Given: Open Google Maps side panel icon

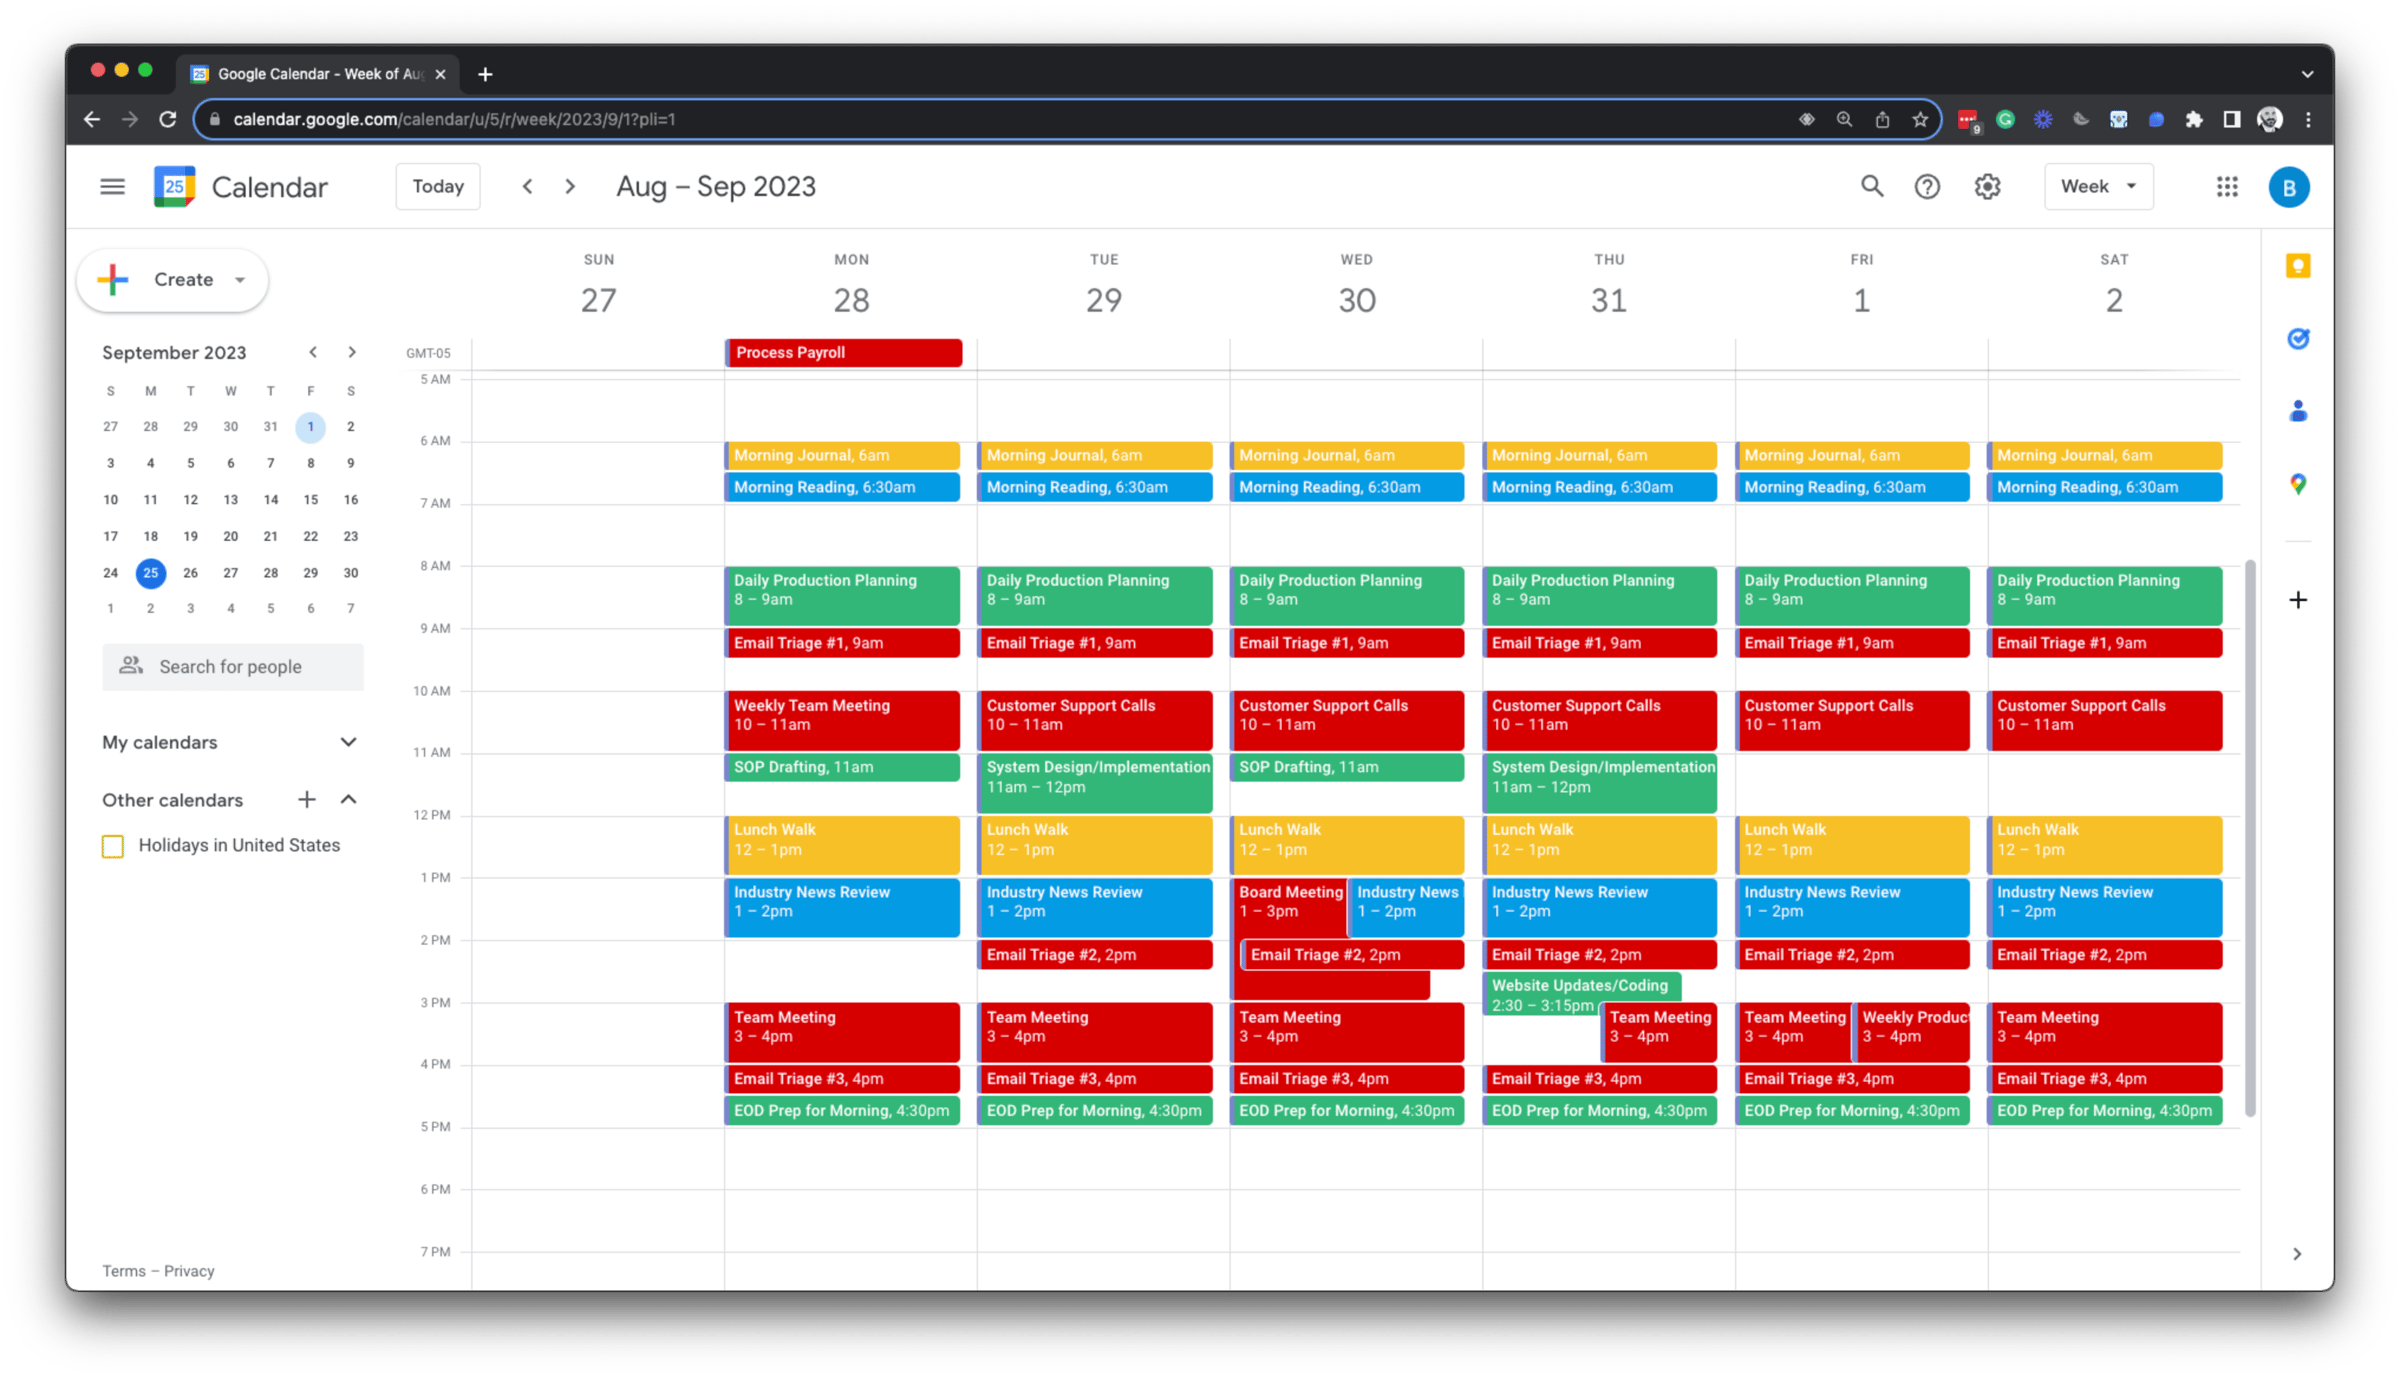Looking at the screenshot, I should (x=2298, y=485).
